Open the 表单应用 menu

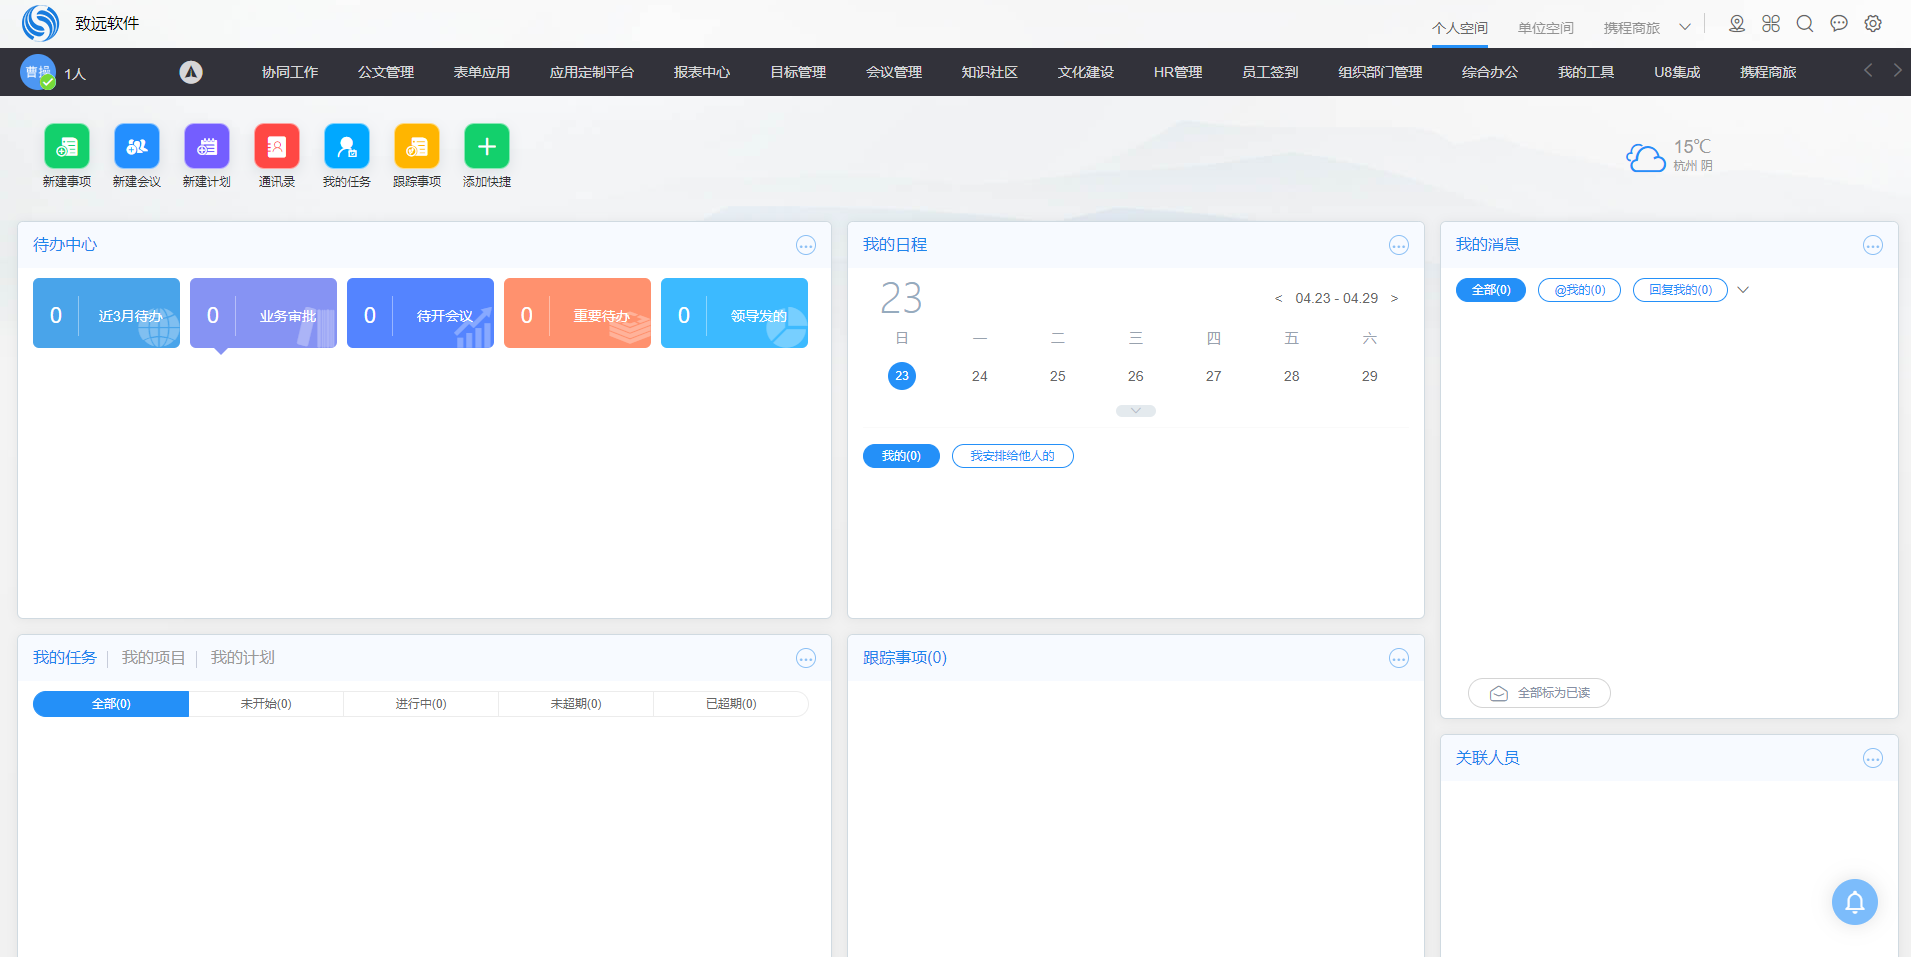coord(482,72)
